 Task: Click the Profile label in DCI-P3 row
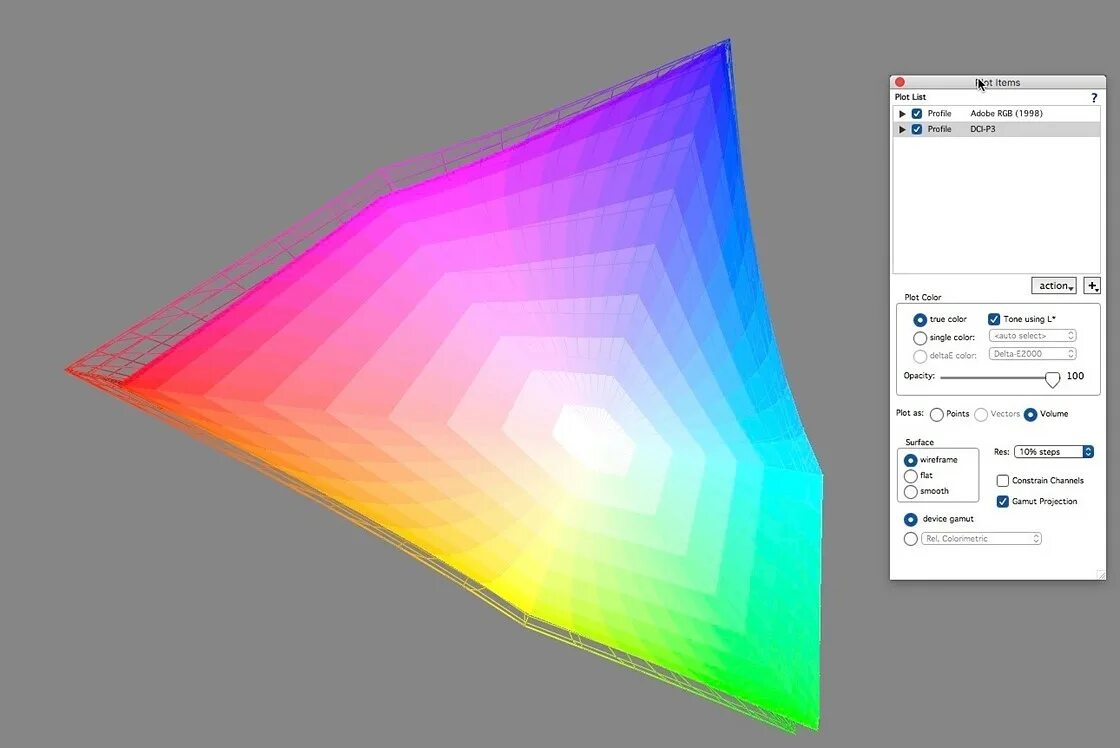point(939,129)
